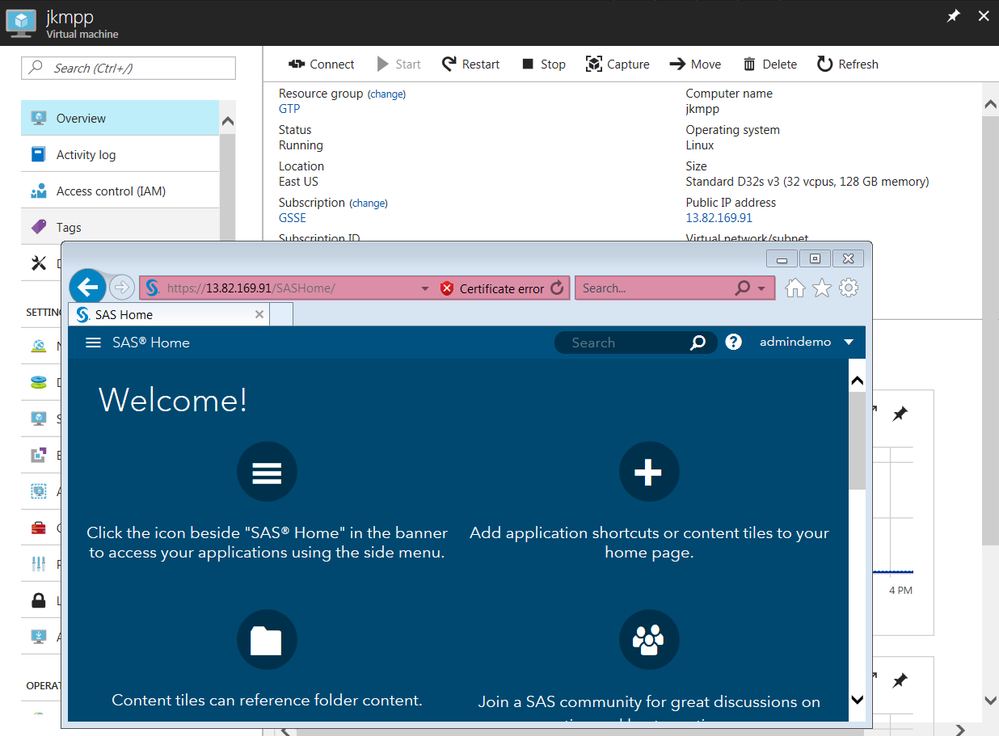Viewport: 999px width, 736px height.
Task: Click browser Forward button
Action: (121, 287)
